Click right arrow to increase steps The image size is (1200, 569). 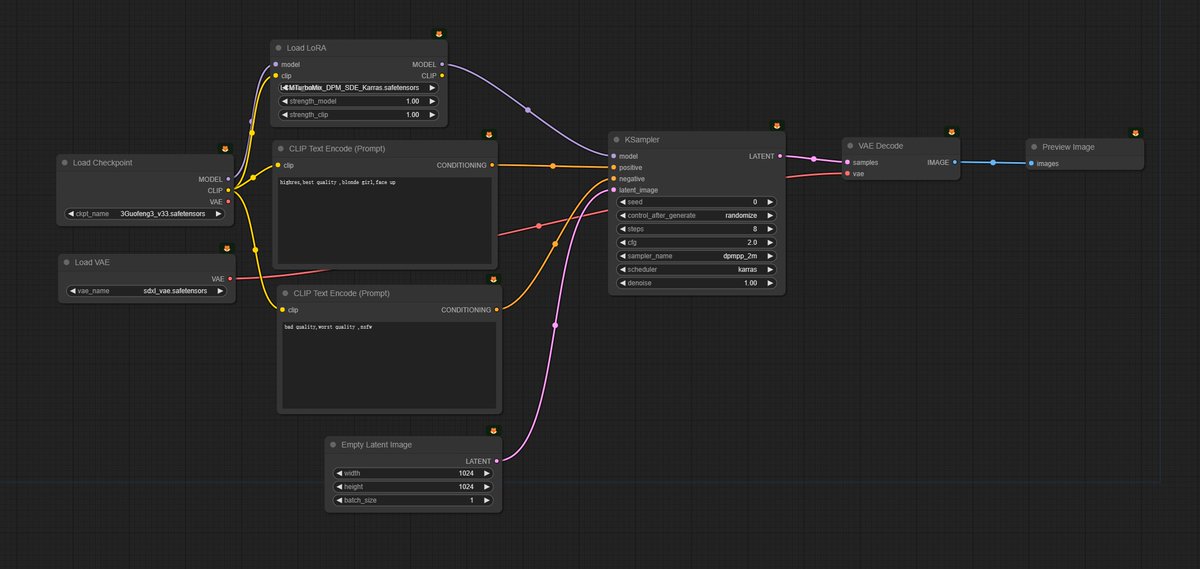coord(771,229)
